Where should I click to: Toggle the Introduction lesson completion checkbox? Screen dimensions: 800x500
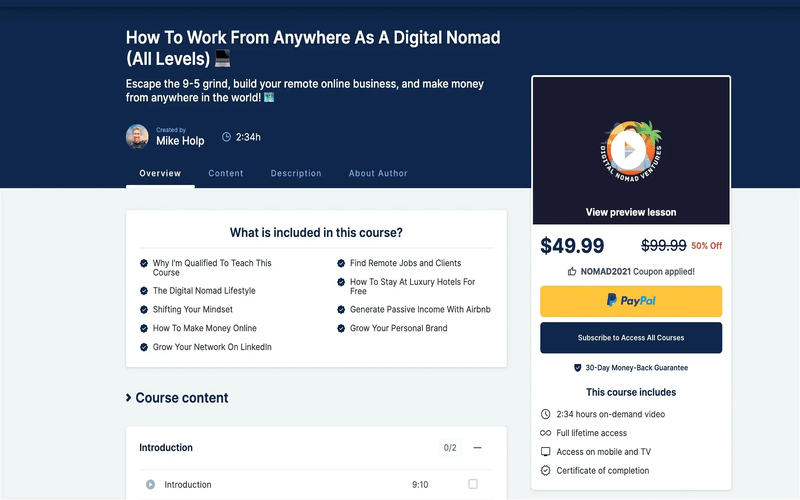[x=473, y=484]
